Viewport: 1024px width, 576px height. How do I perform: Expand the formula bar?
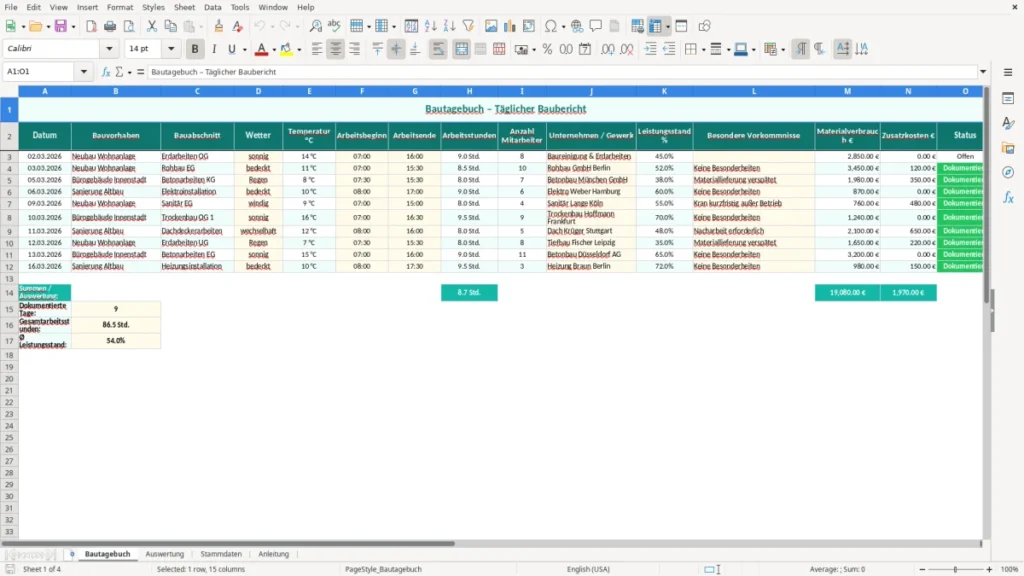point(983,72)
